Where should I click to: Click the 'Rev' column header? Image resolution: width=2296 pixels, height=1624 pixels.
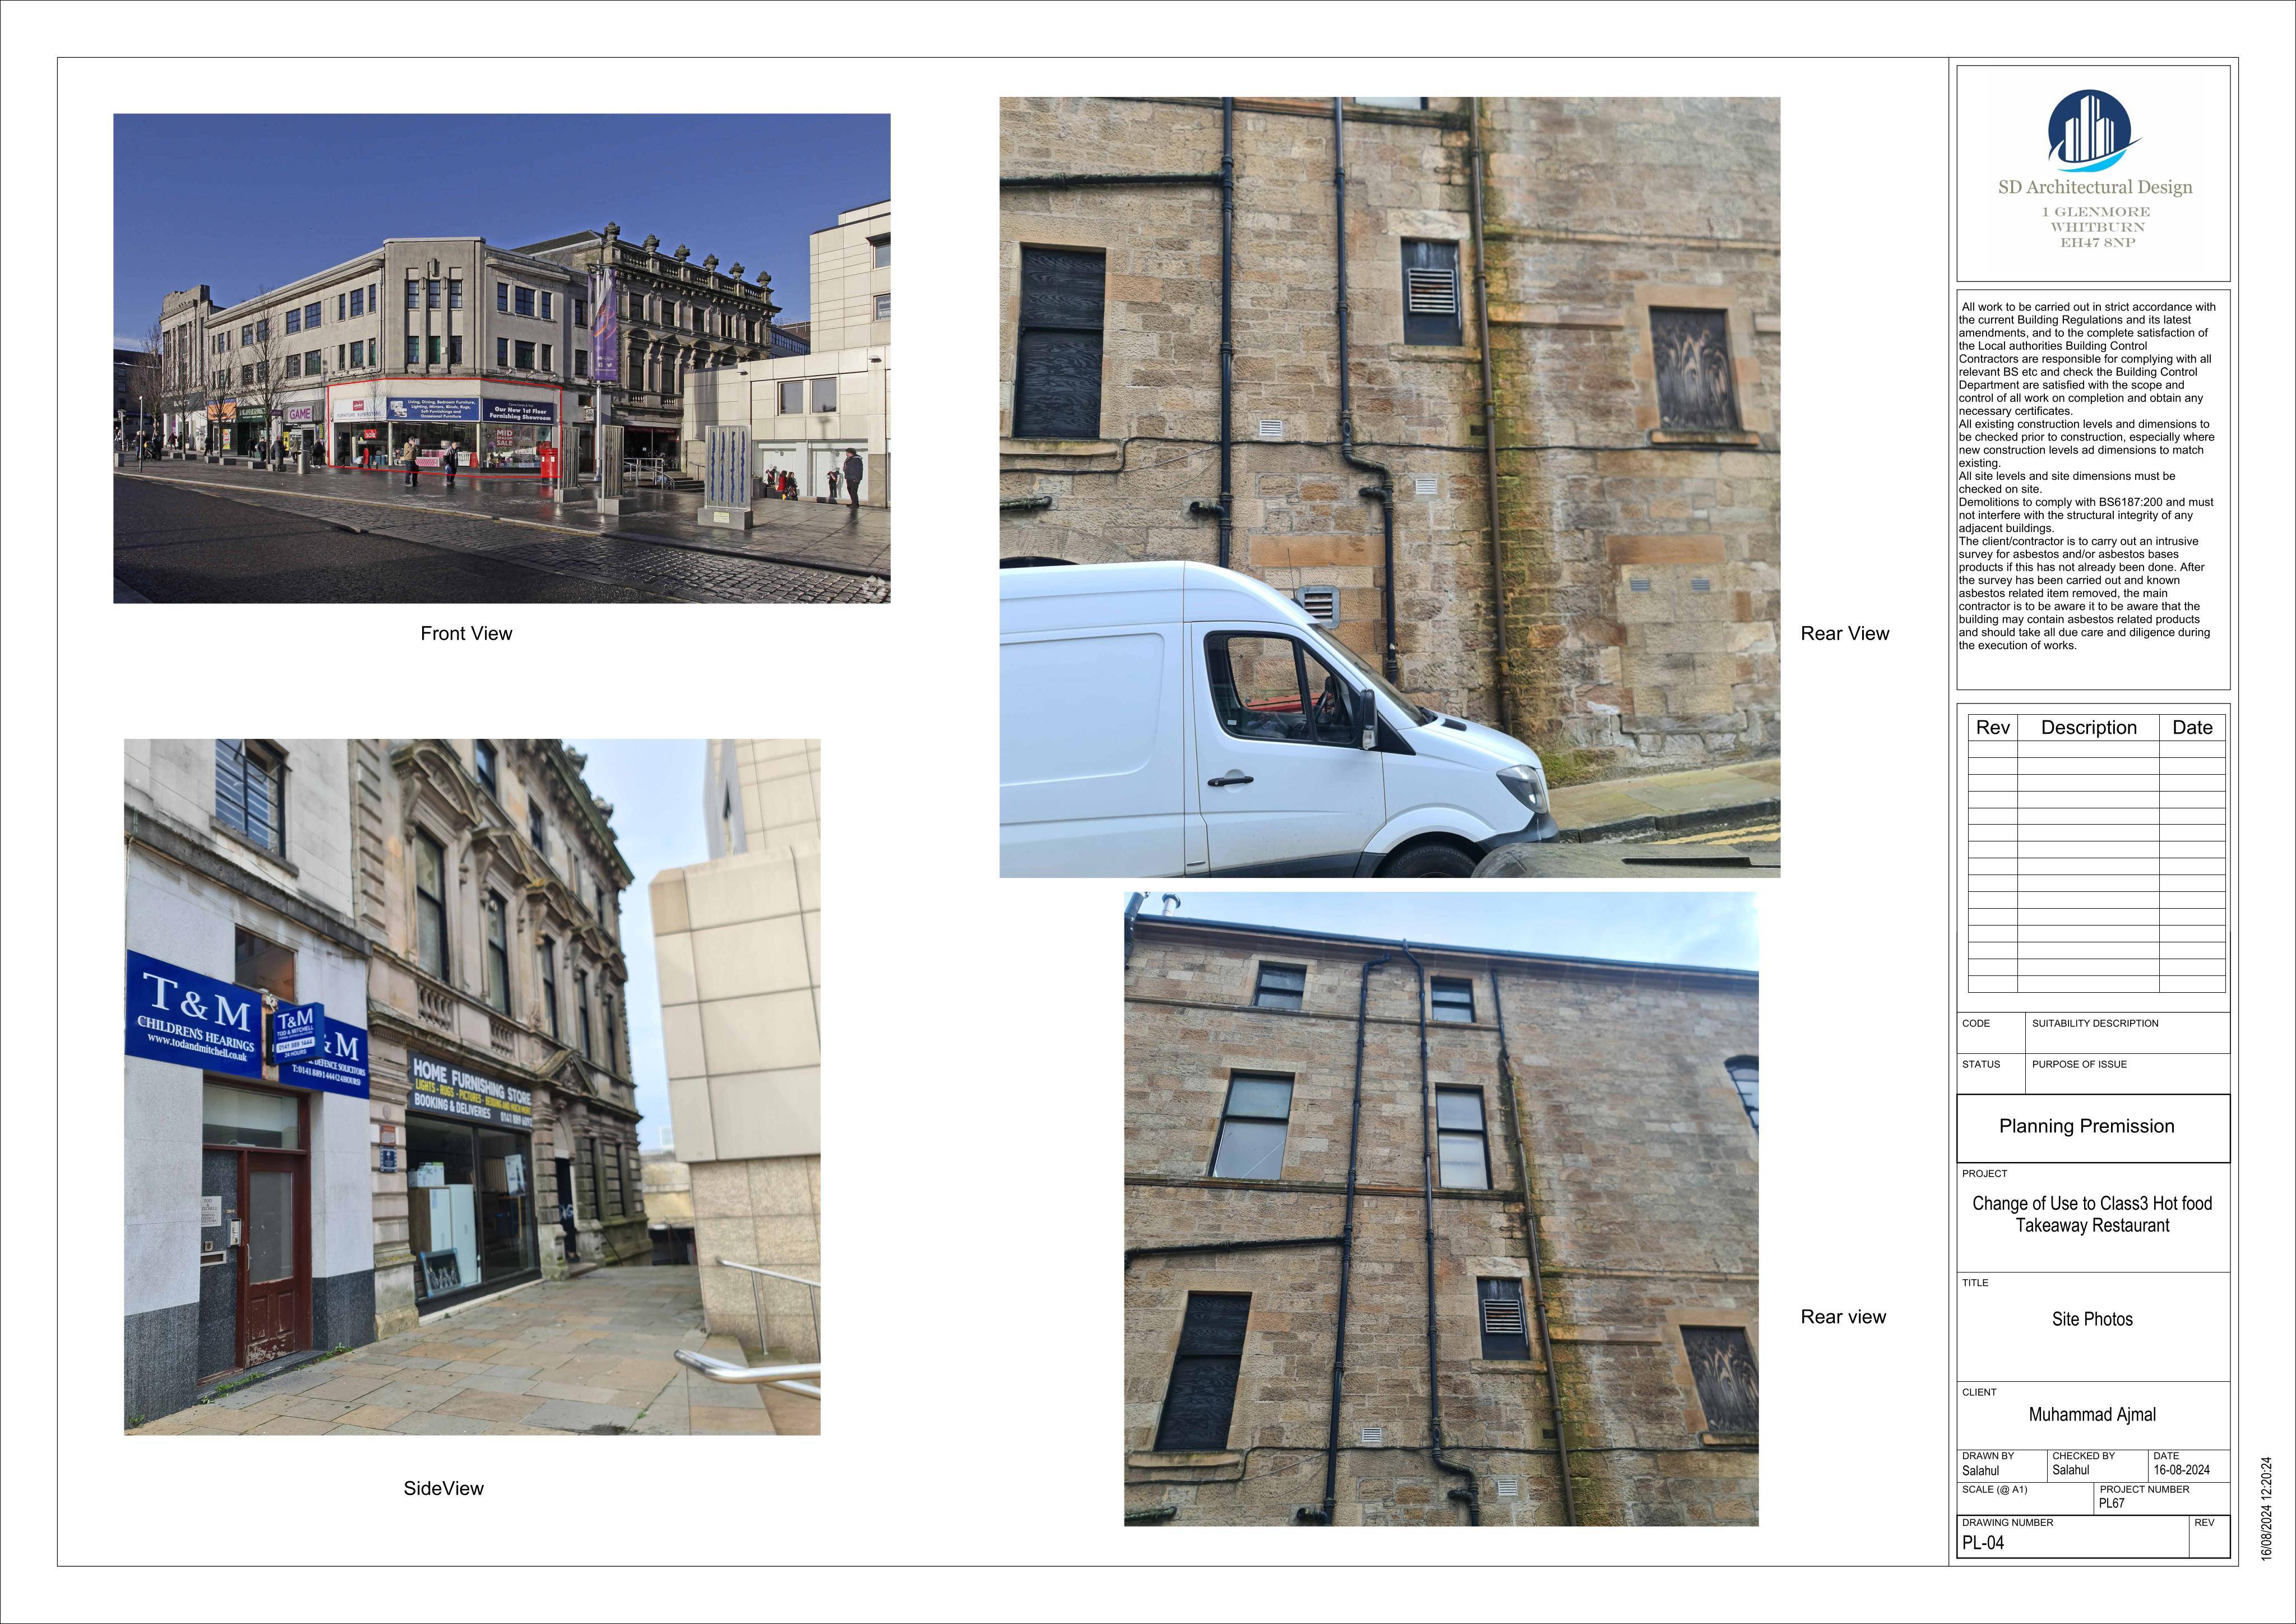tap(1992, 727)
